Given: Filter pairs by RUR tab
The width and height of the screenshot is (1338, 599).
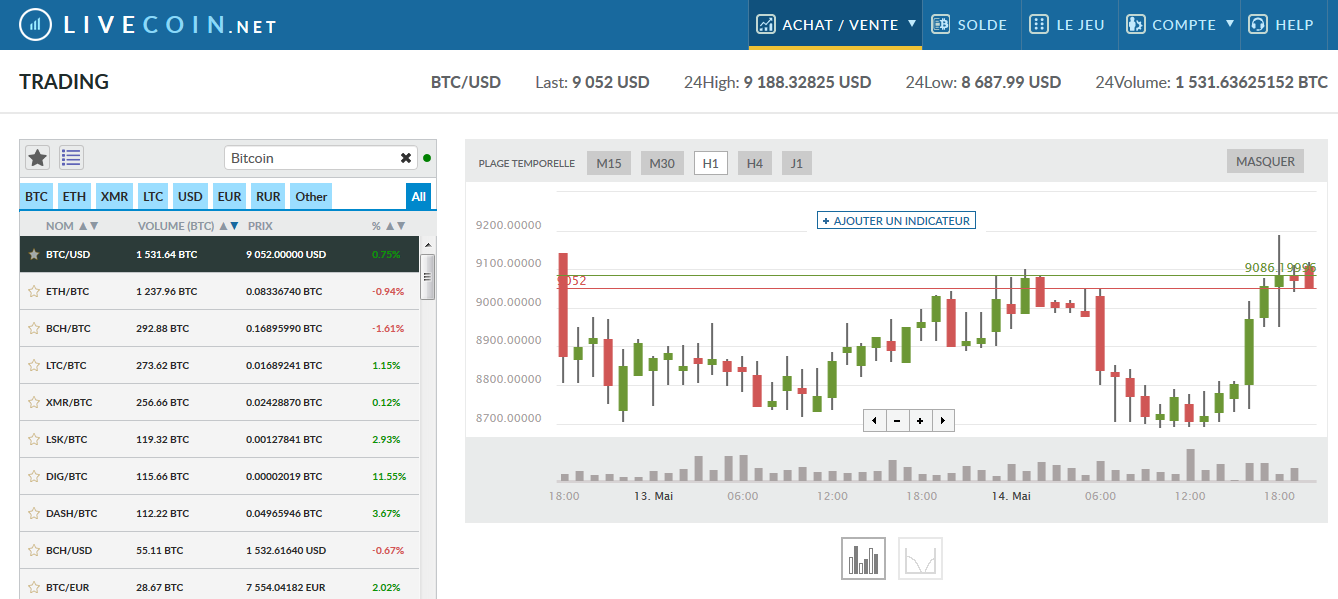Looking at the screenshot, I should 268,196.
